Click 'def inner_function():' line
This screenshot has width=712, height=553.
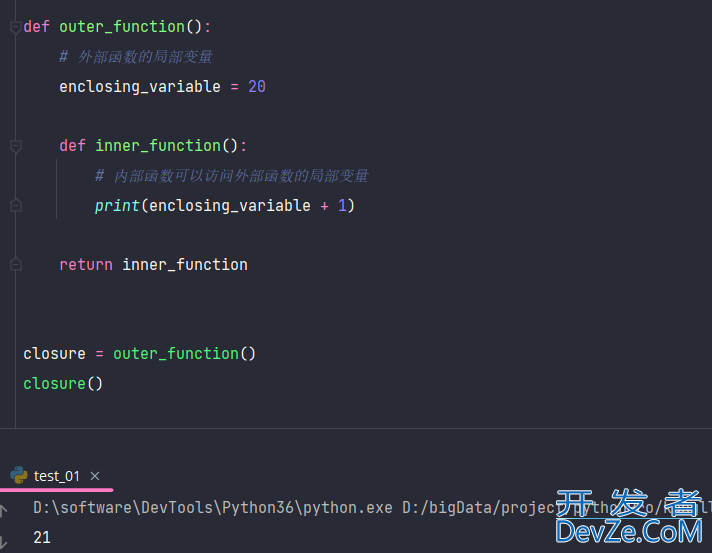(x=153, y=146)
